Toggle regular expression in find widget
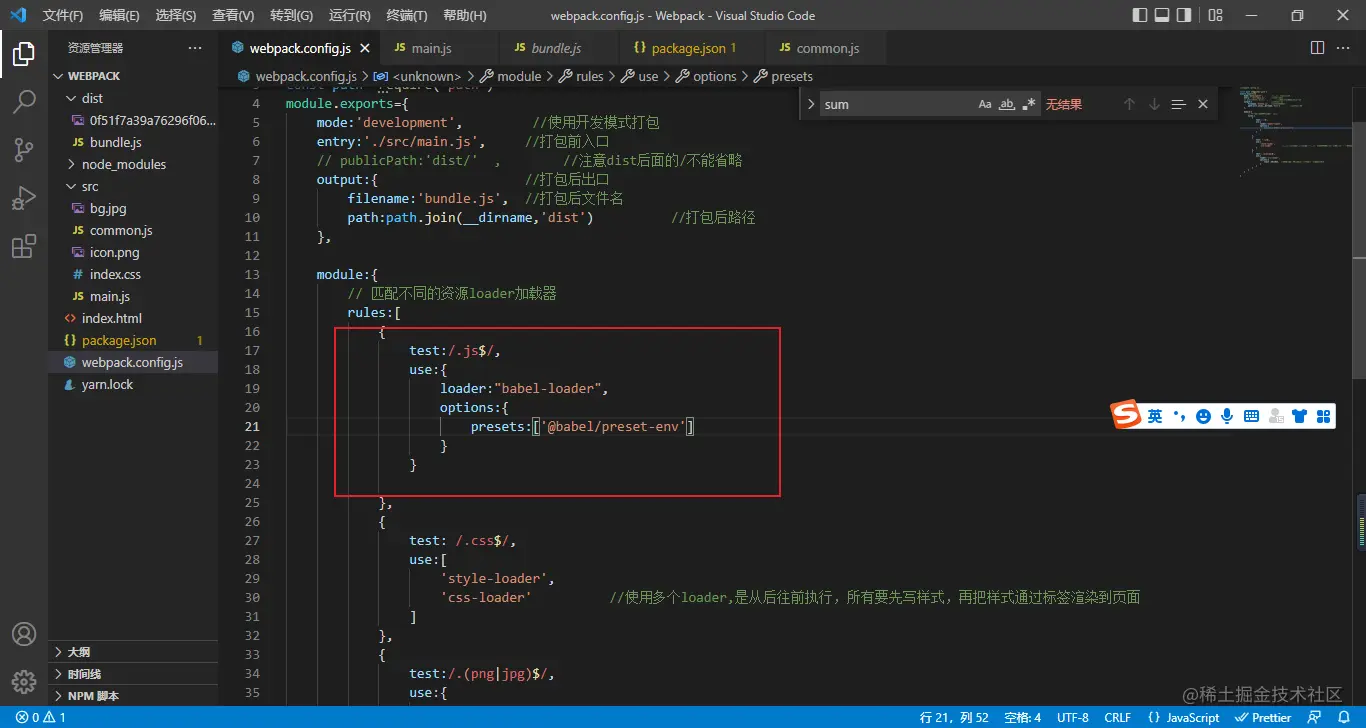 pyautogui.click(x=1029, y=104)
